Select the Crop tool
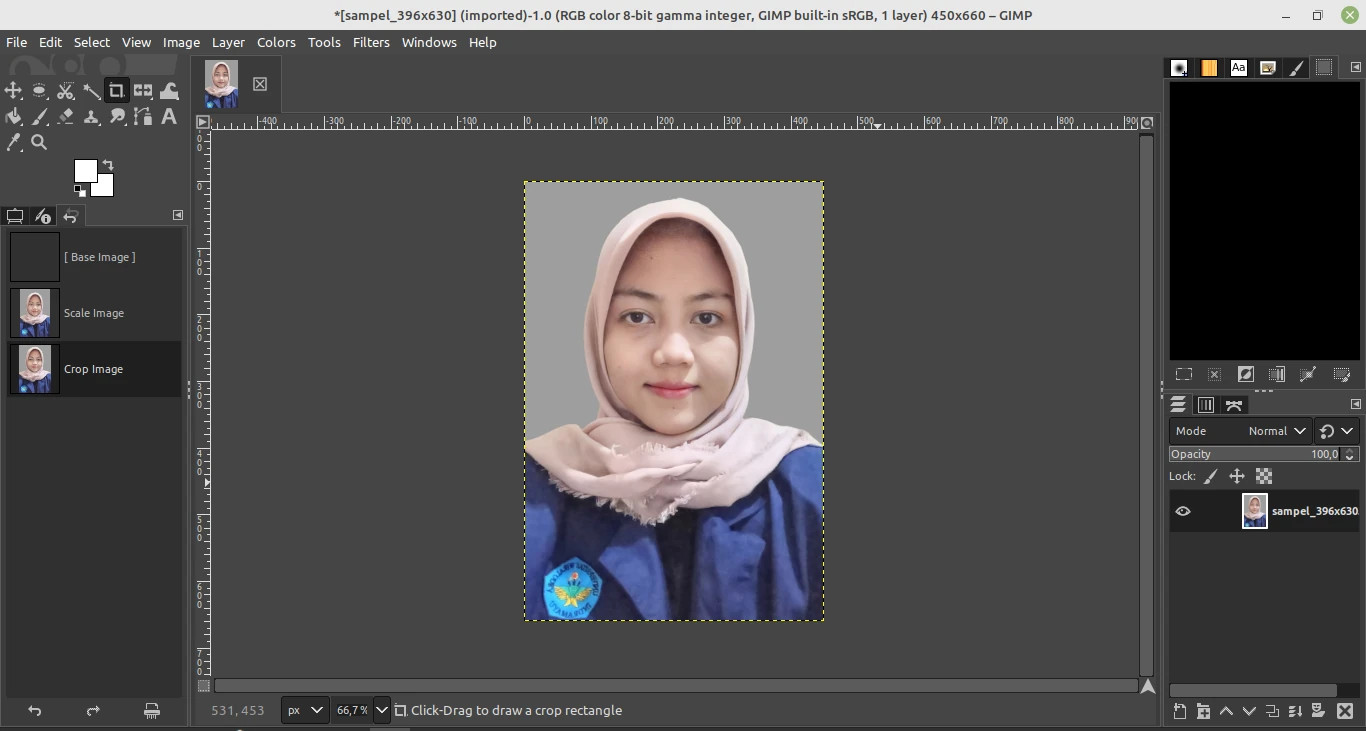Image resolution: width=1366 pixels, height=731 pixels. tap(117, 91)
